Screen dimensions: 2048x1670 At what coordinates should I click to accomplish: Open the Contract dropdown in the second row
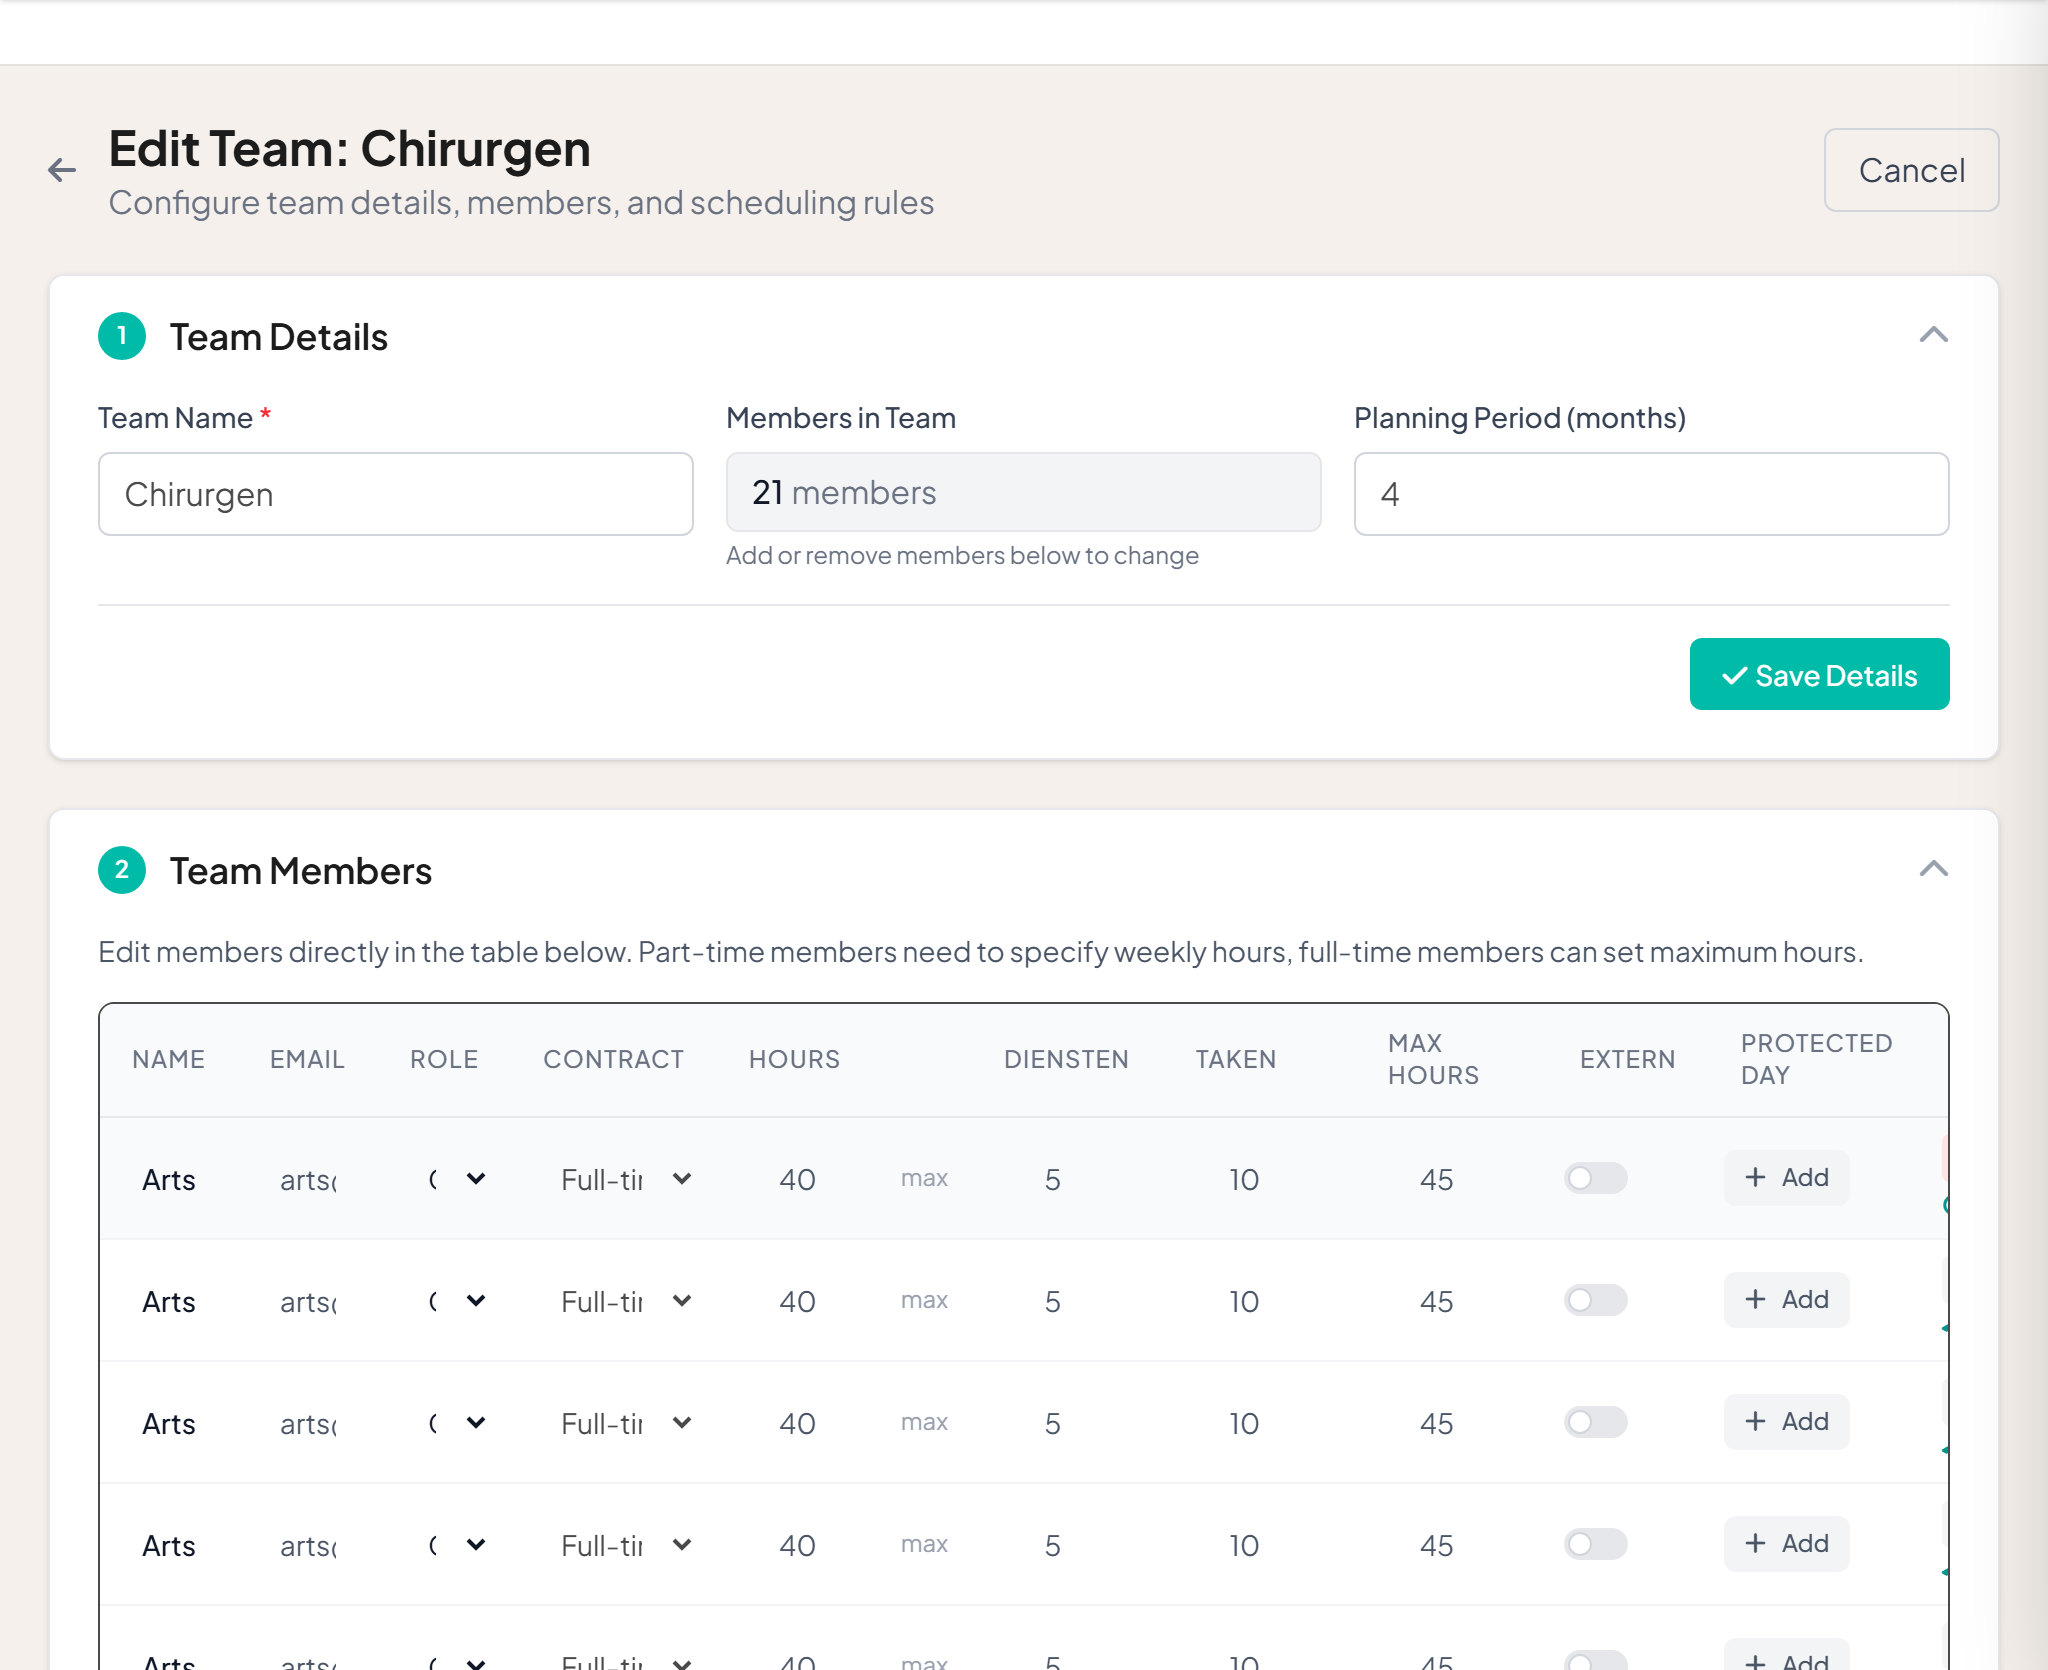click(x=682, y=1300)
